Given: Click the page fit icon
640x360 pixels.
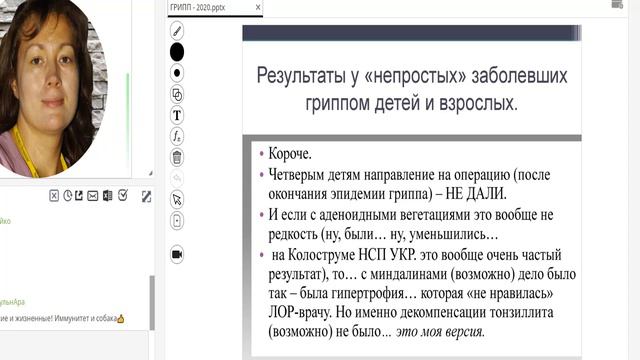Looking at the screenshot, I should click(177, 221).
